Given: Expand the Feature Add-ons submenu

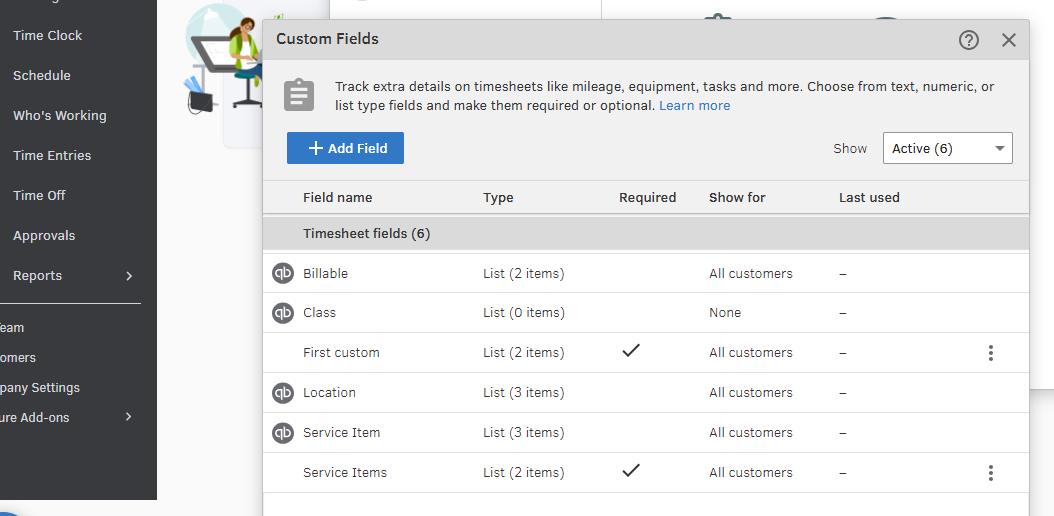Looking at the screenshot, I should point(129,417).
